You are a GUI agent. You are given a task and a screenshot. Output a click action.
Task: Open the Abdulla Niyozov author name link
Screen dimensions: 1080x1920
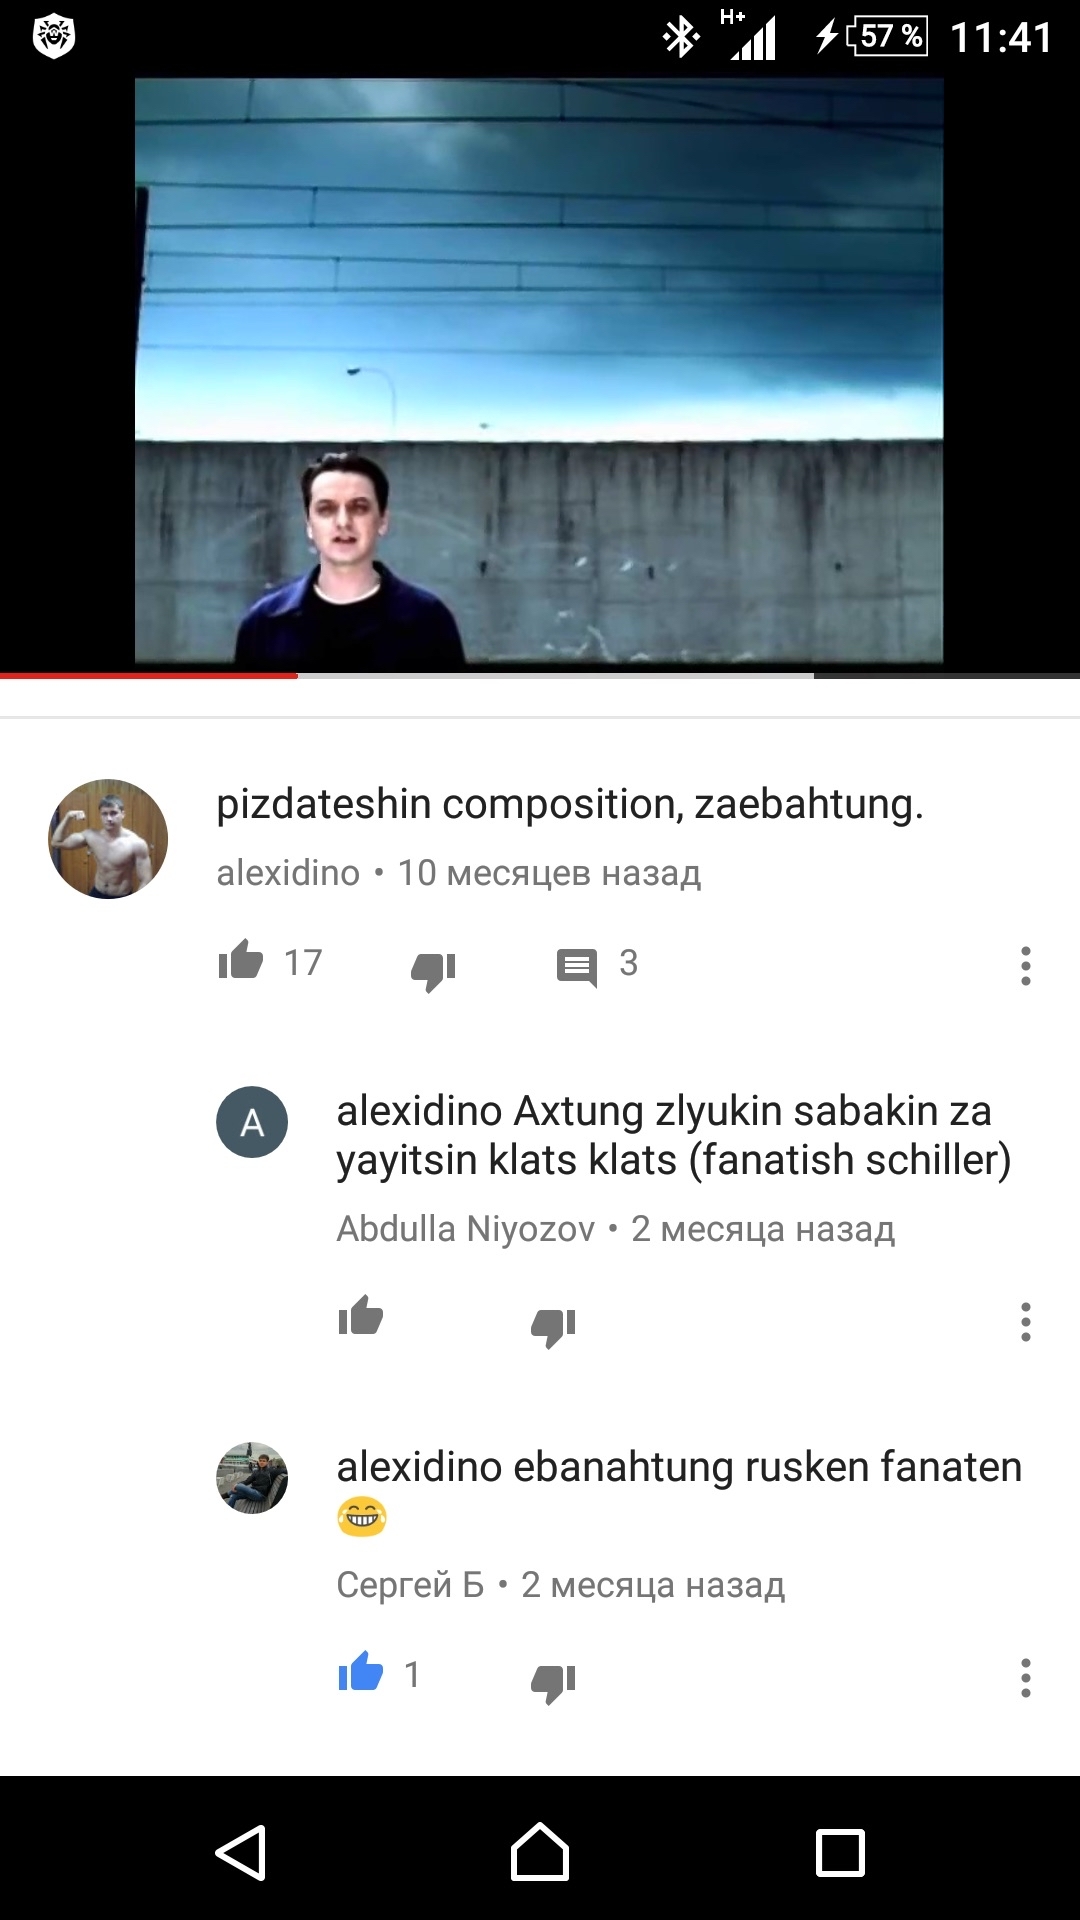tap(466, 1229)
